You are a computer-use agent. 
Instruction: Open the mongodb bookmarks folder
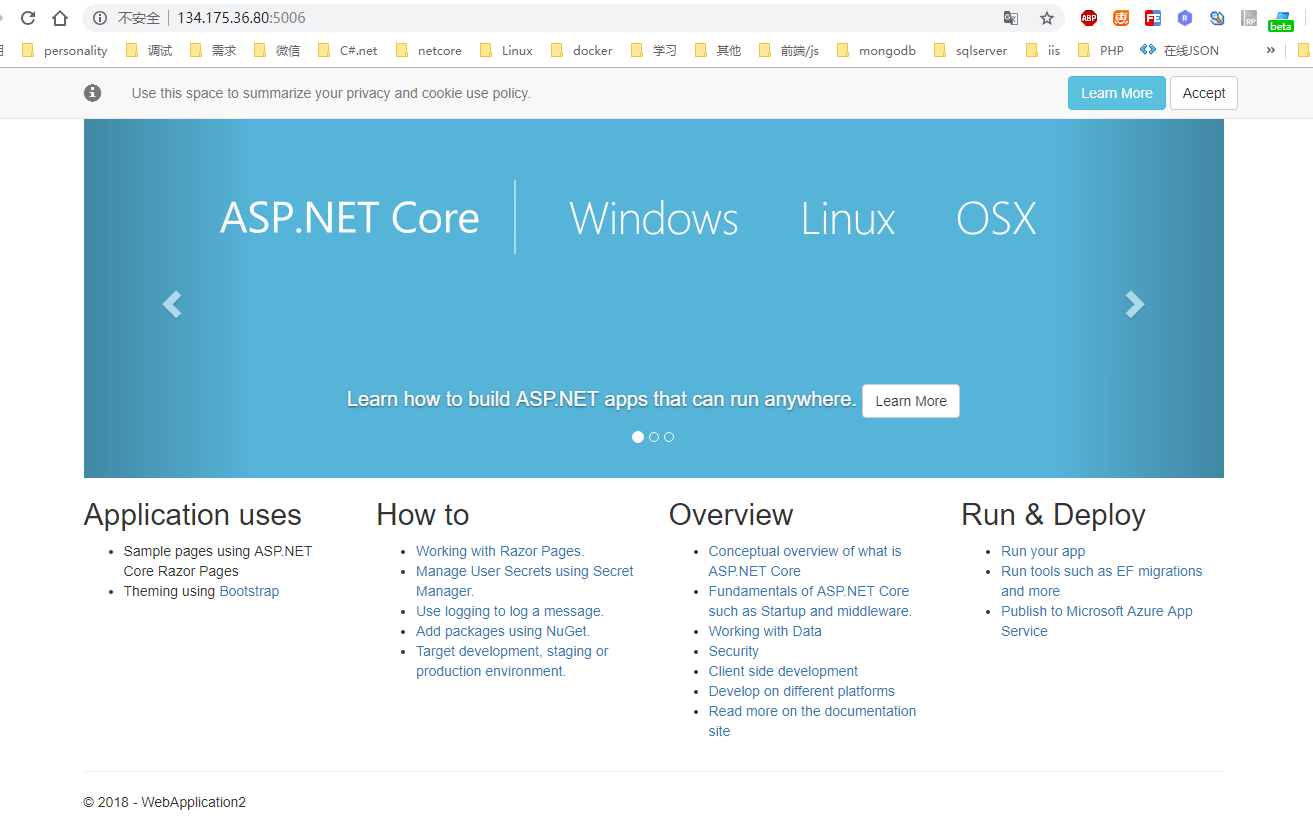tap(876, 50)
